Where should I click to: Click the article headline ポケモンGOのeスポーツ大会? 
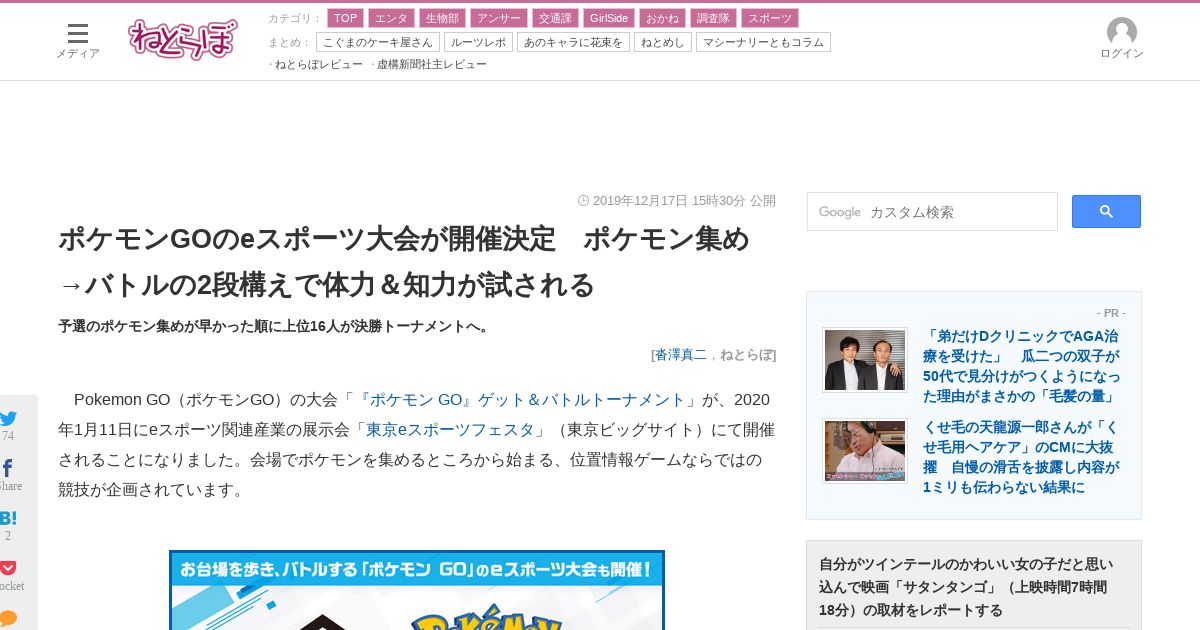[x=404, y=262]
